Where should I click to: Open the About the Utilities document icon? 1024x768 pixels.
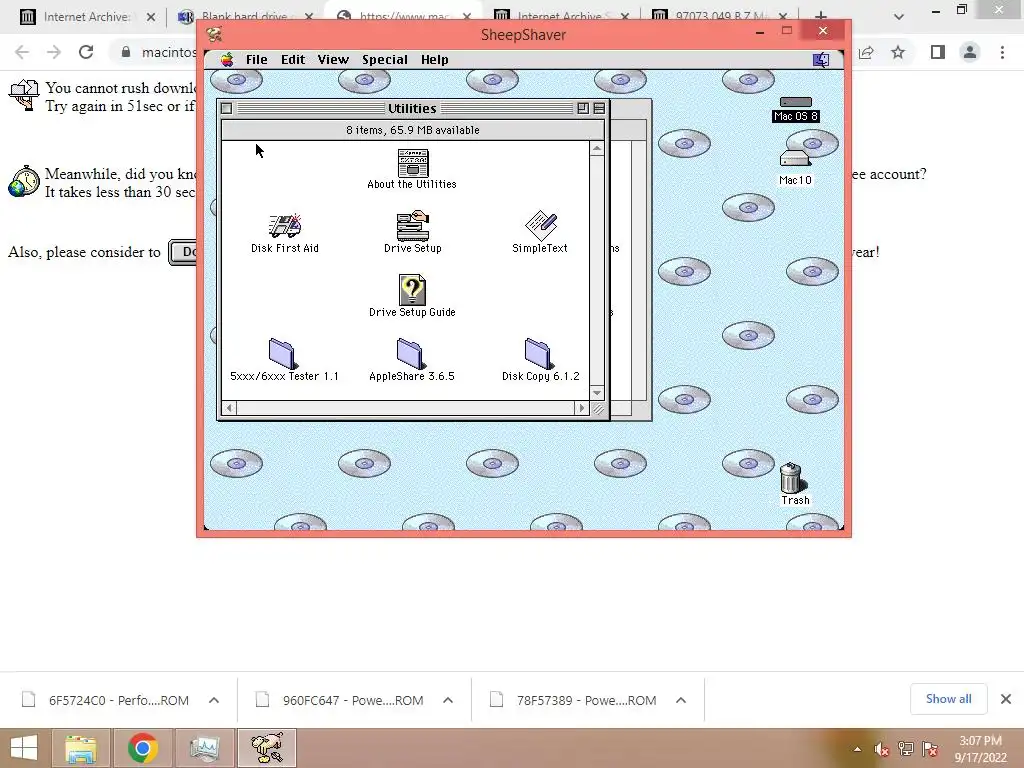coord(413,163)
